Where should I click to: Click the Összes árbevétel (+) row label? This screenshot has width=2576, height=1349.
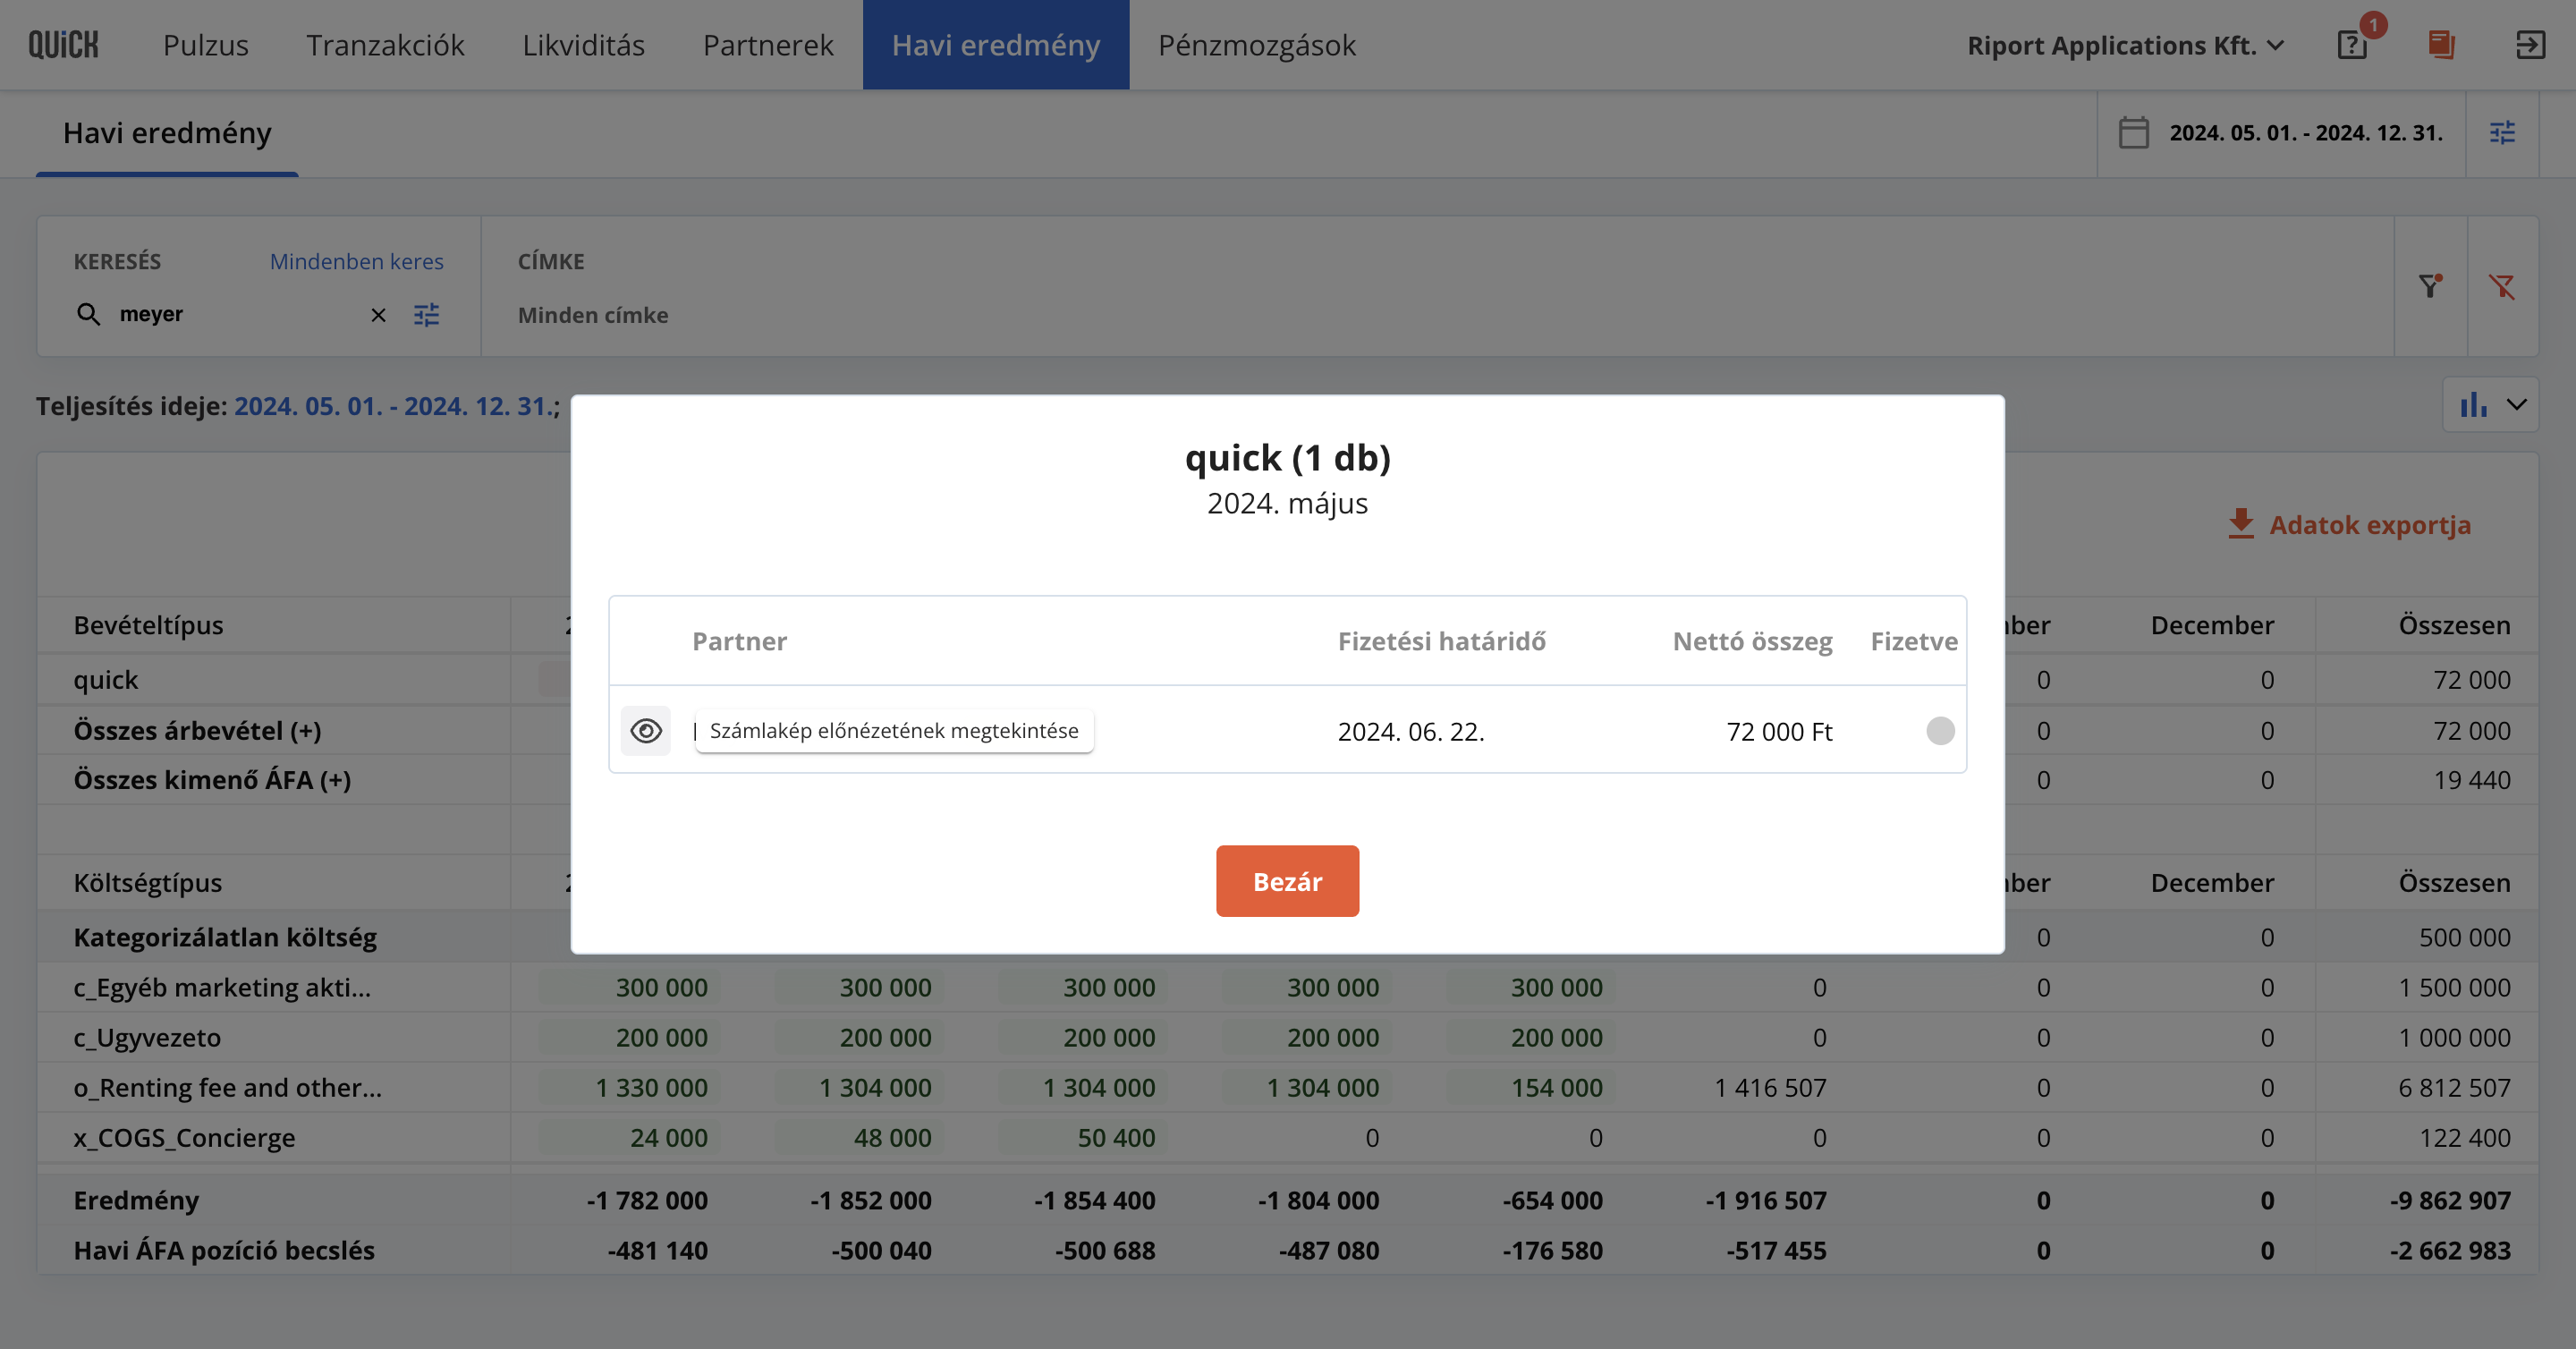(197, 731)
